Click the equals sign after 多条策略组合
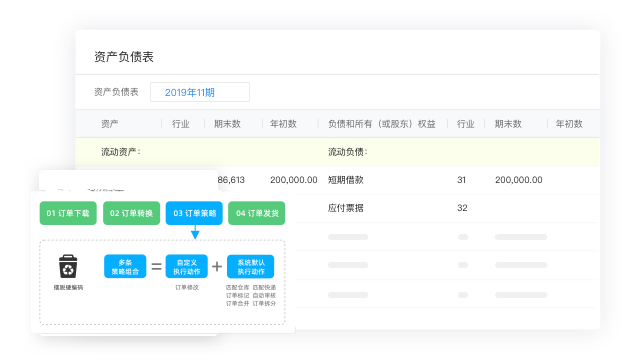Screen dimensions: 640x360 click(x=156, y=267)
